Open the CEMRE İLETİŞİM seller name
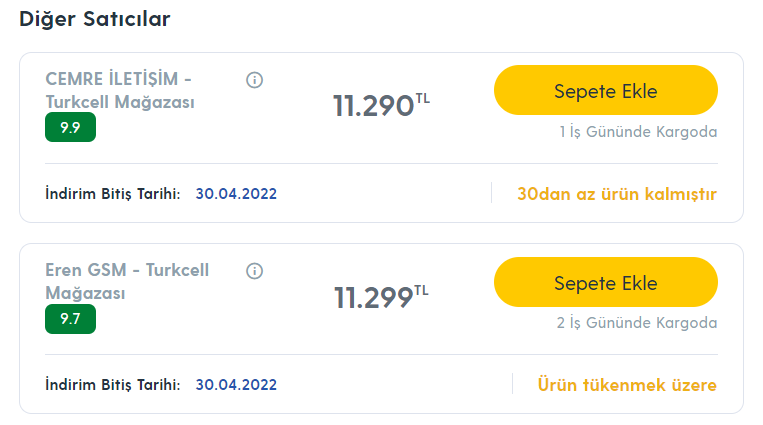763x425 pixels. click(x=119, y=90)
